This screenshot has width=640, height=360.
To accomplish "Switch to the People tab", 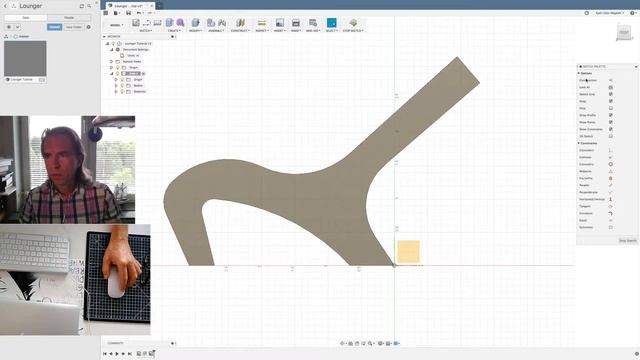I will tap(69, 18).
